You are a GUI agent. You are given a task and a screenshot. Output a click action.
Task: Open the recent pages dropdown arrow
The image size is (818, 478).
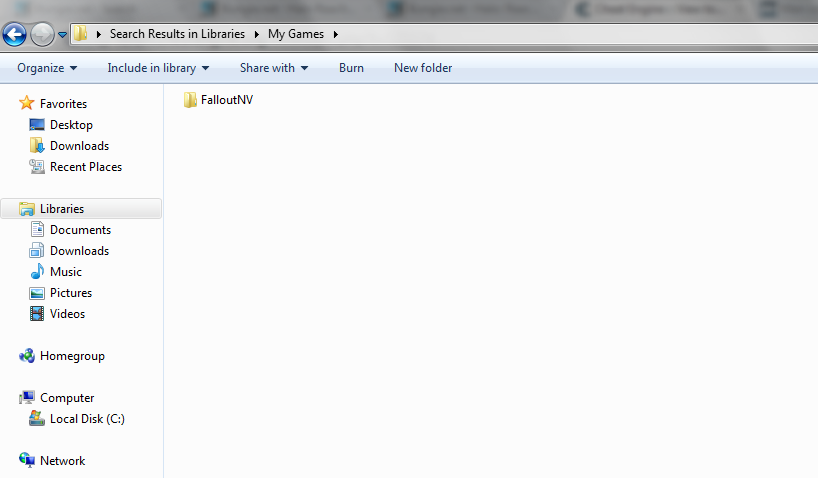tap(62, 35)
